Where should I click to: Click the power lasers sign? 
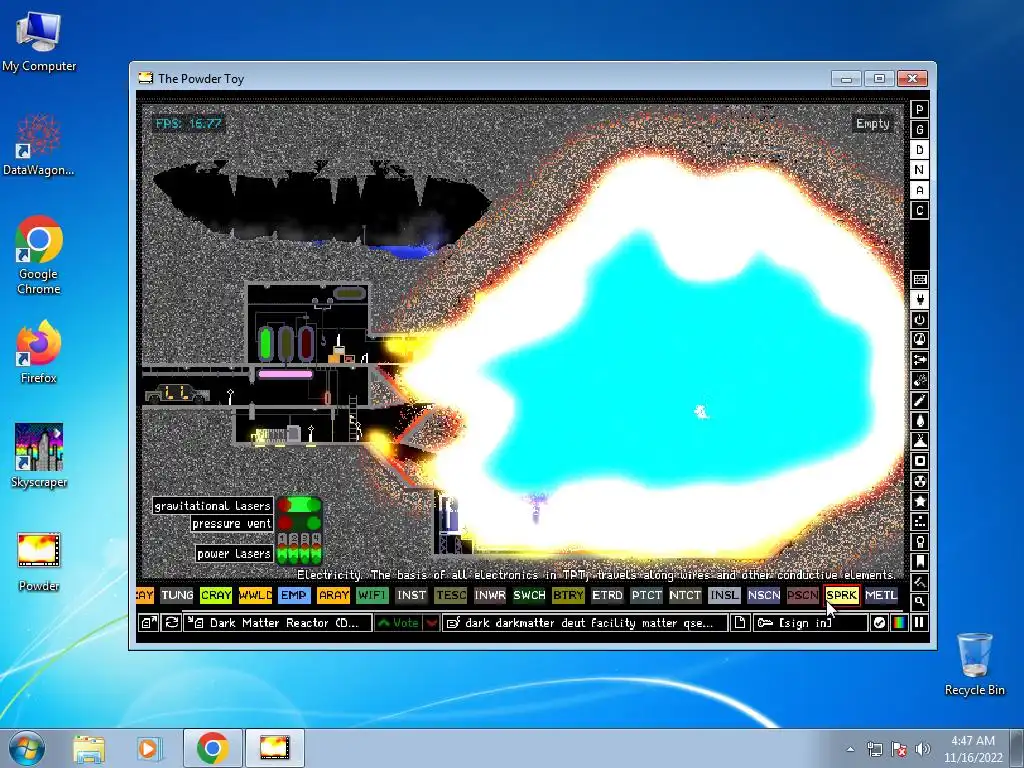[x=234, y=554]
